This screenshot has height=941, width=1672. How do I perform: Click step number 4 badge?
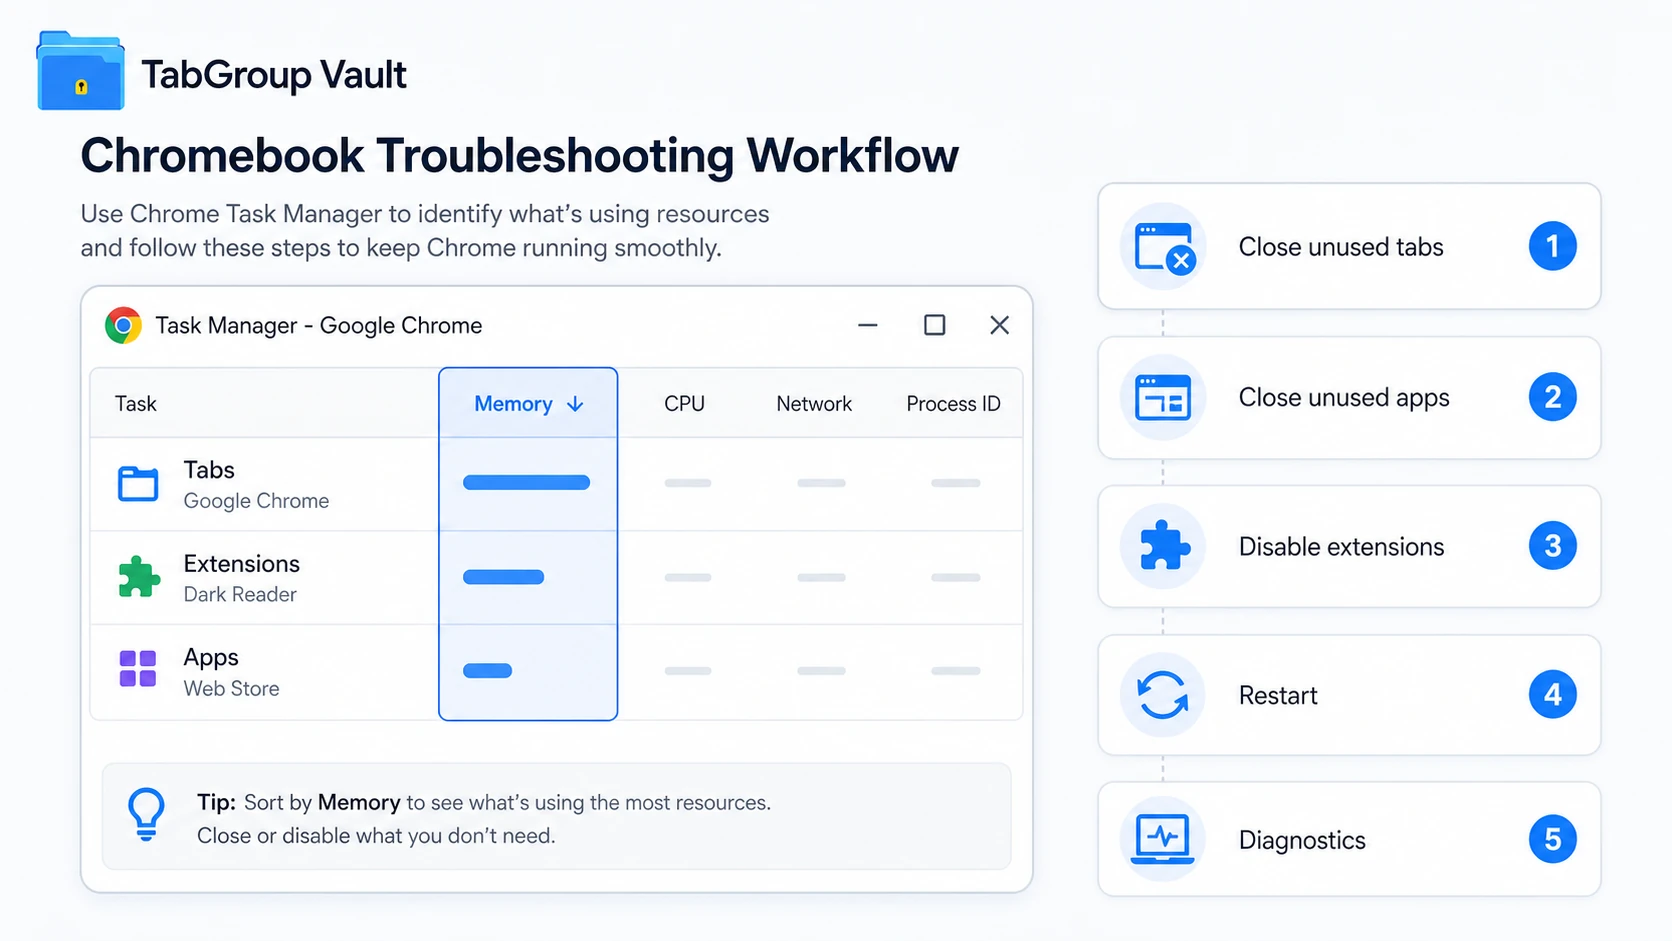tap(1552, 695)
